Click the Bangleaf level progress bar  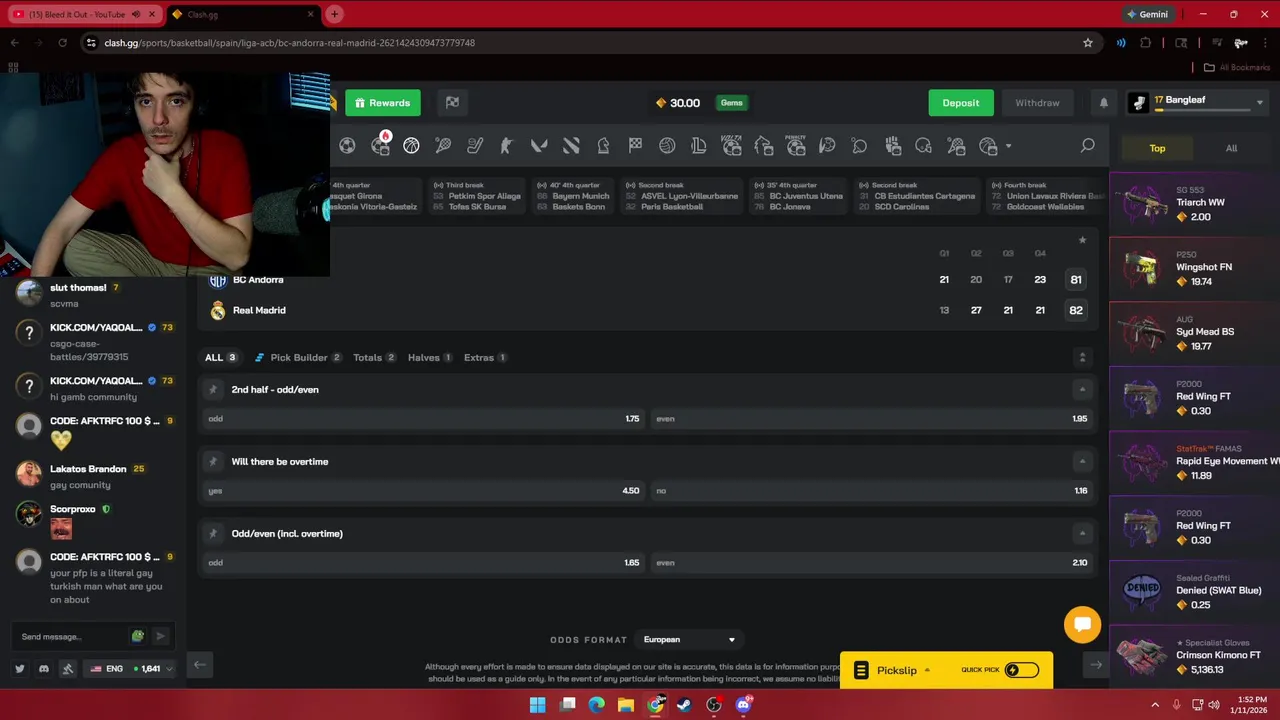tap(1201, 110)
